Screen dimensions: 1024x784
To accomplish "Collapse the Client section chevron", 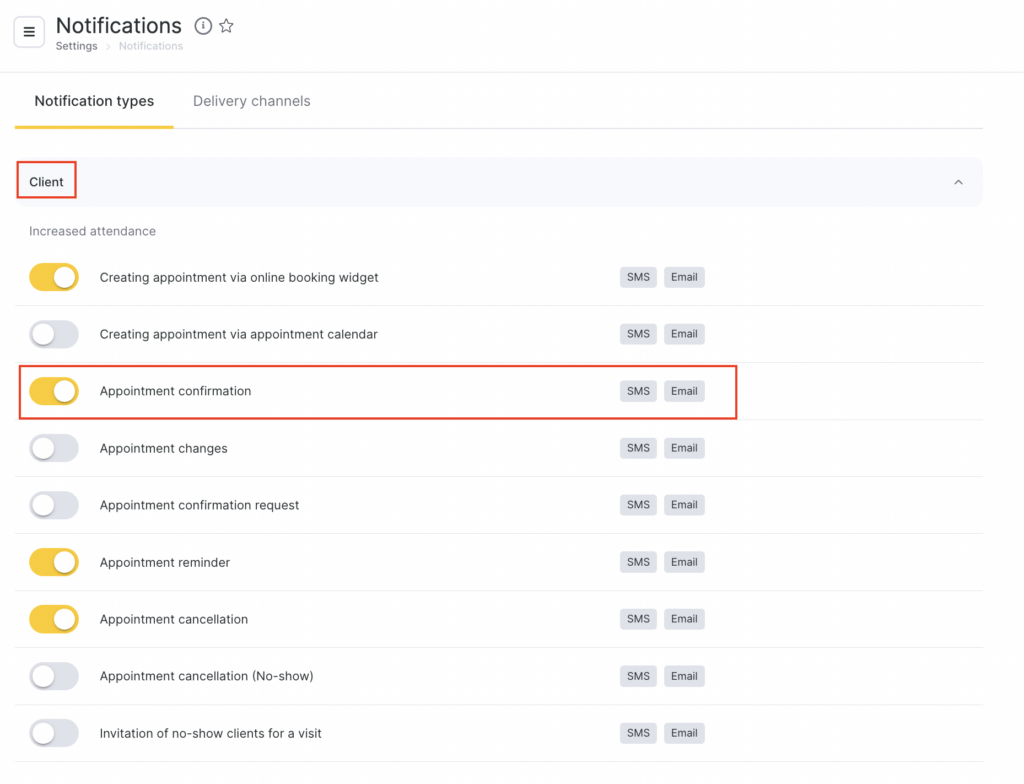I will (x=958, y=182).
